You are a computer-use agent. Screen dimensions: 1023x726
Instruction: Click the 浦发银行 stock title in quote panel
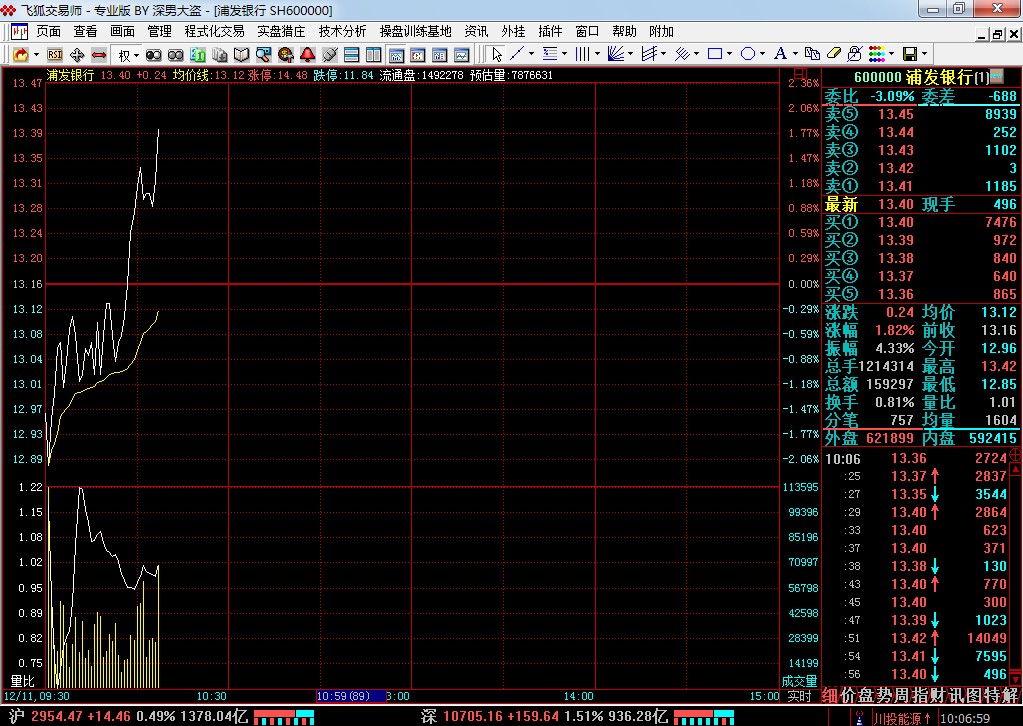click(x=939, y=78)
